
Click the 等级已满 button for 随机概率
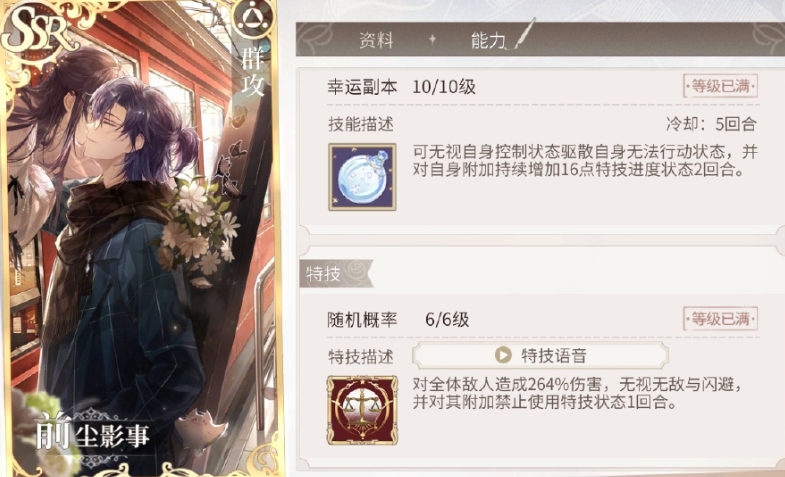point(720,319)
